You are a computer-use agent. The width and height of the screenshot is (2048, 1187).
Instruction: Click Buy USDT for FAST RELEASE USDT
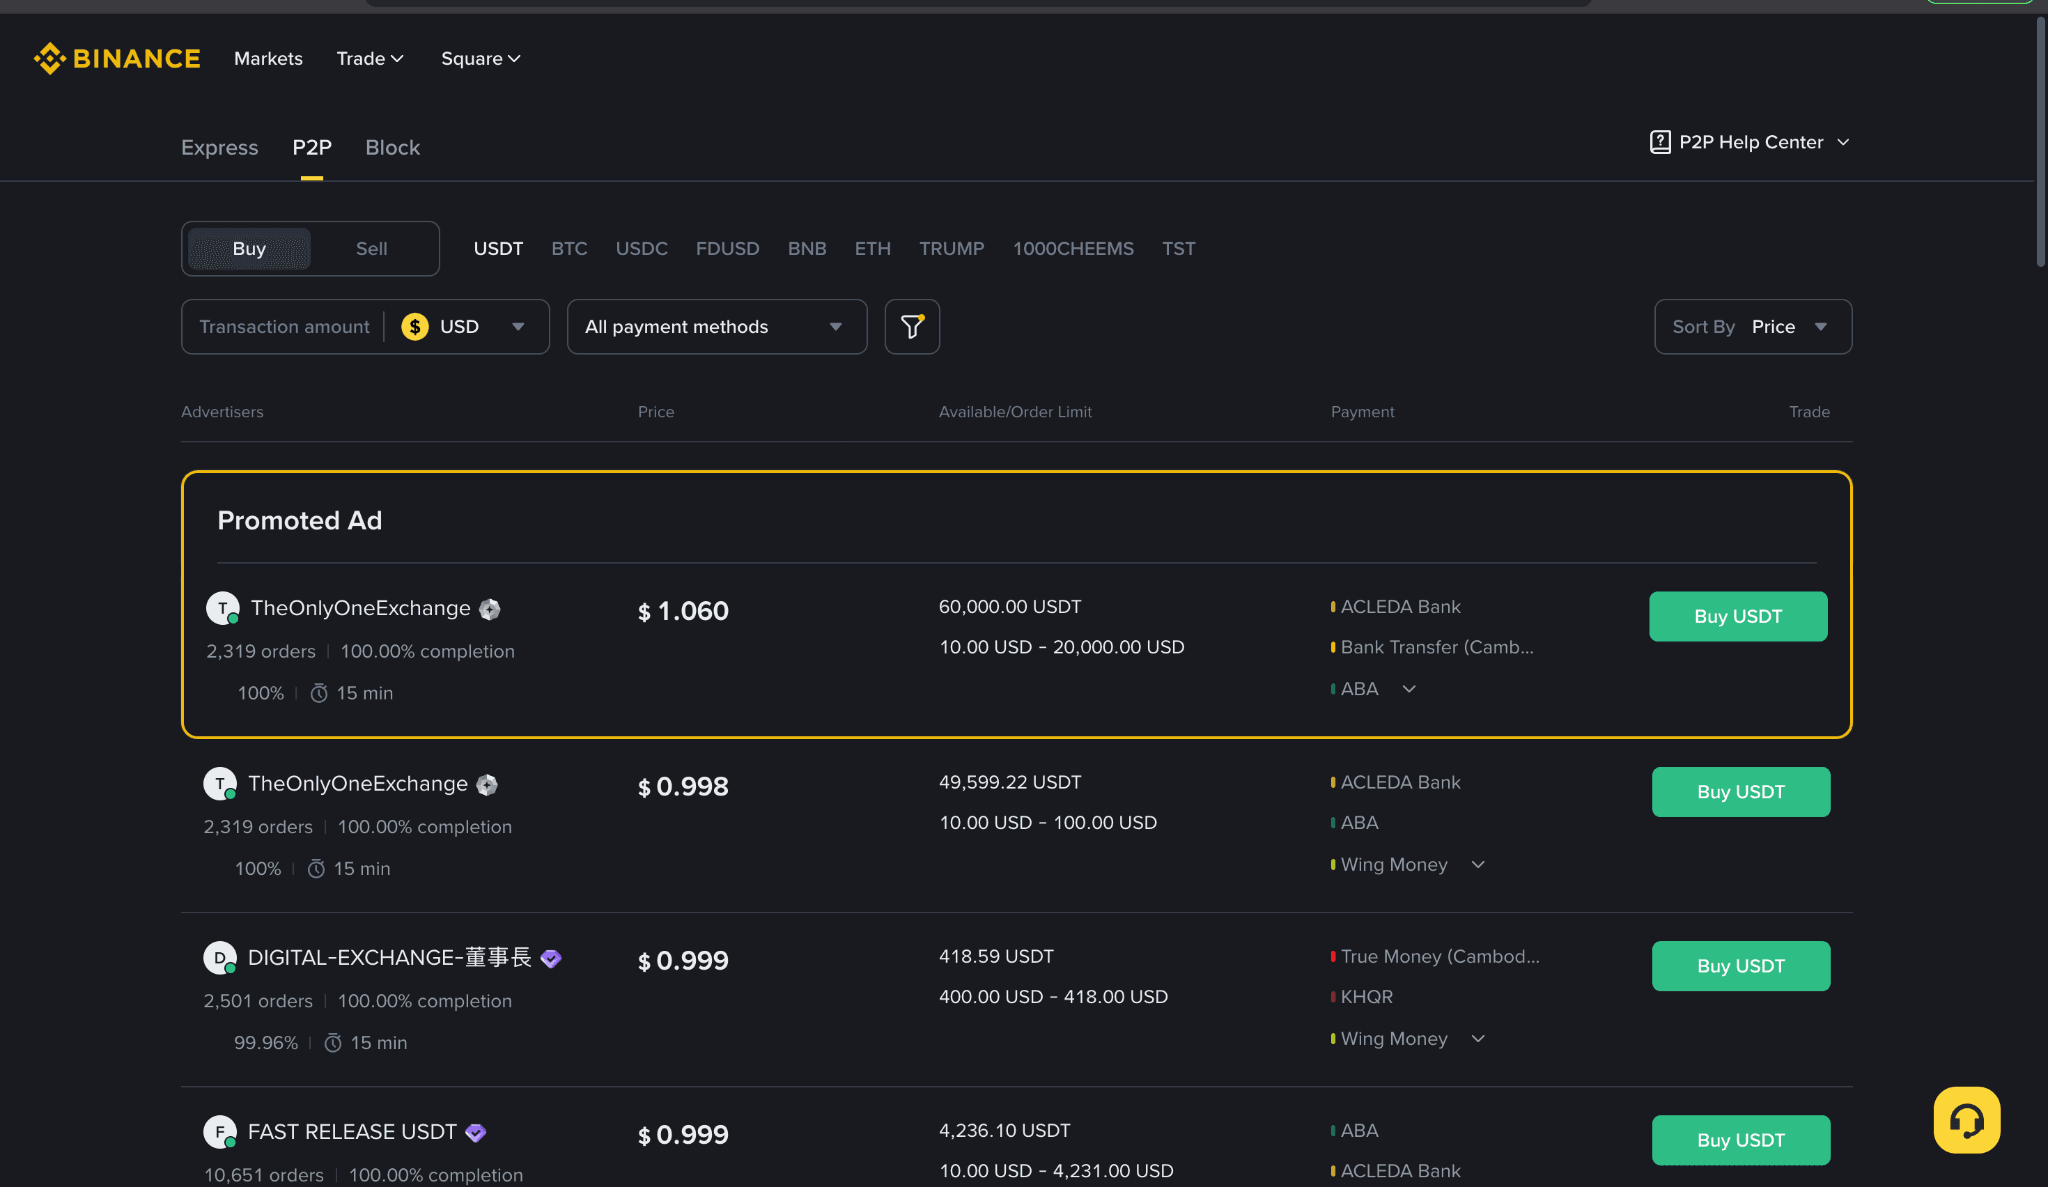click(x=1741, y=1140)
